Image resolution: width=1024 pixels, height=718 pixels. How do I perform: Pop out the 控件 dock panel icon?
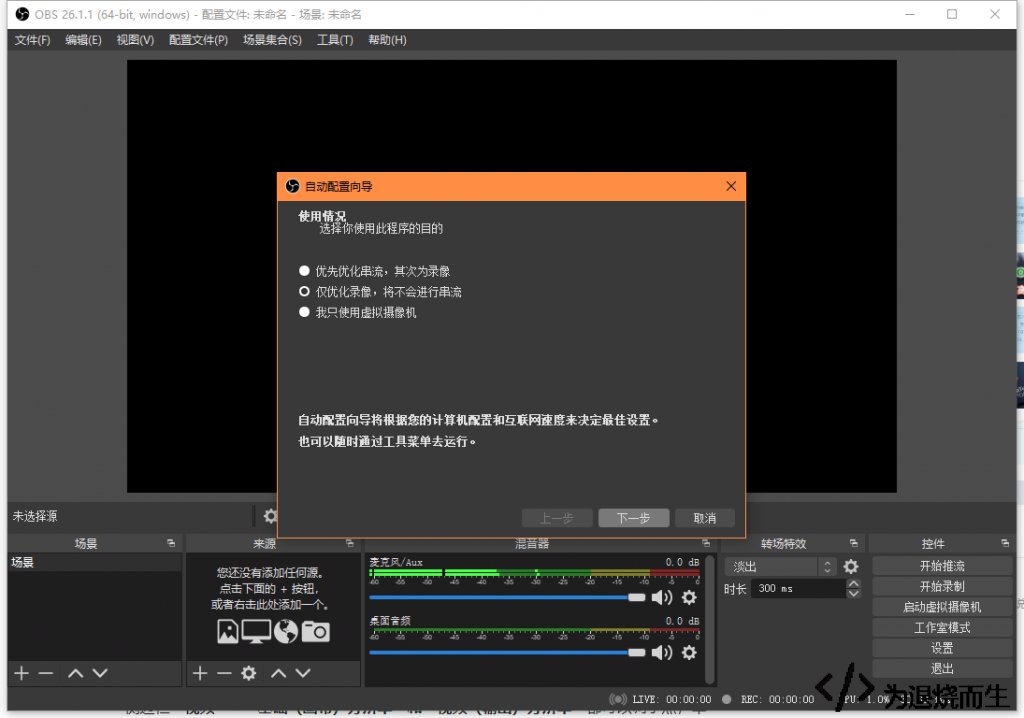(1005, 543)
